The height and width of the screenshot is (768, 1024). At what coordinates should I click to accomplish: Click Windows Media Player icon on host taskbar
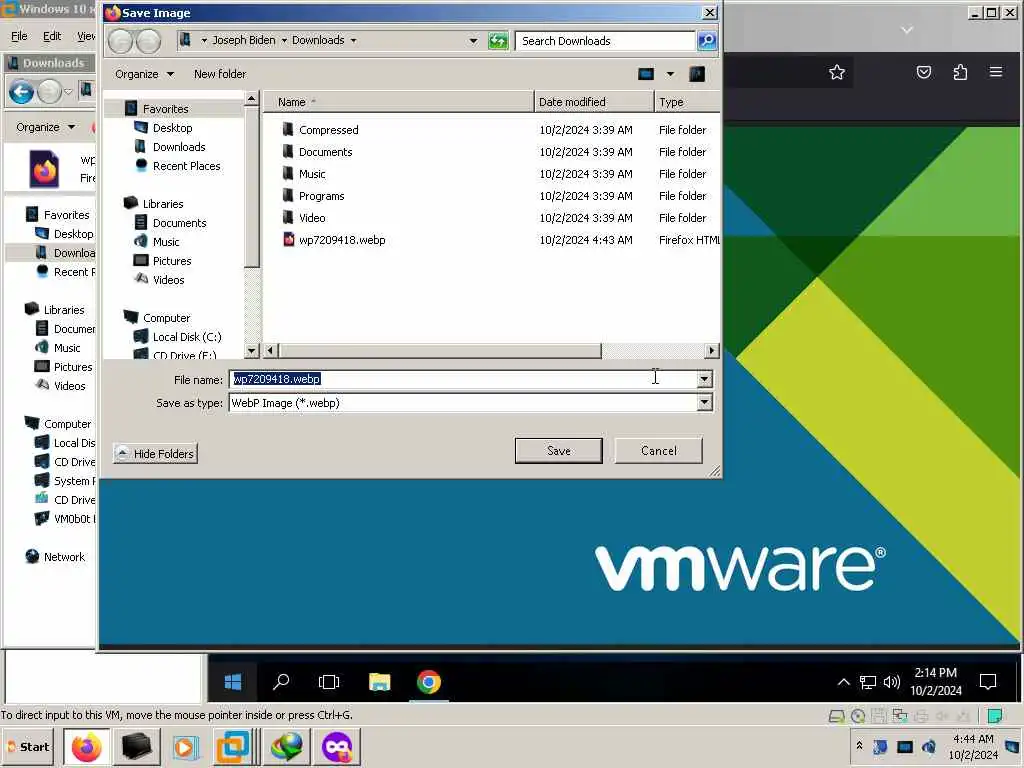tap(185, 747)
